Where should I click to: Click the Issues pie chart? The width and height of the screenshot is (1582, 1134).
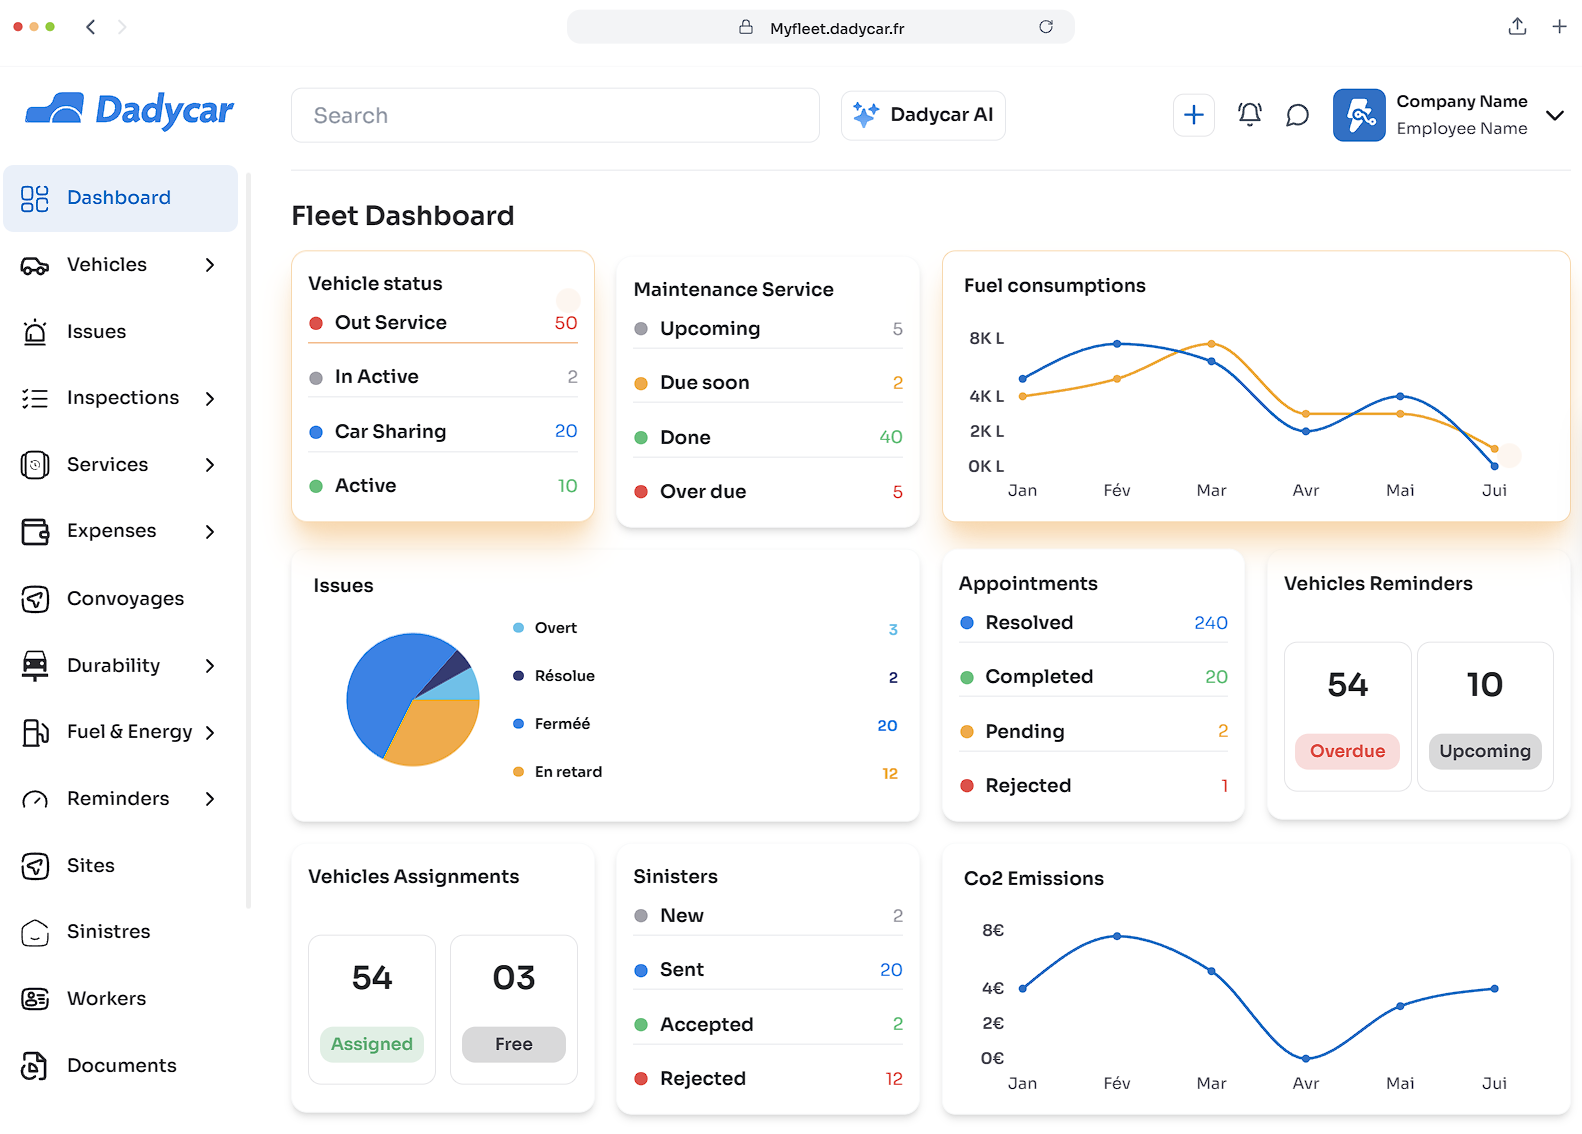coord(412,700)
